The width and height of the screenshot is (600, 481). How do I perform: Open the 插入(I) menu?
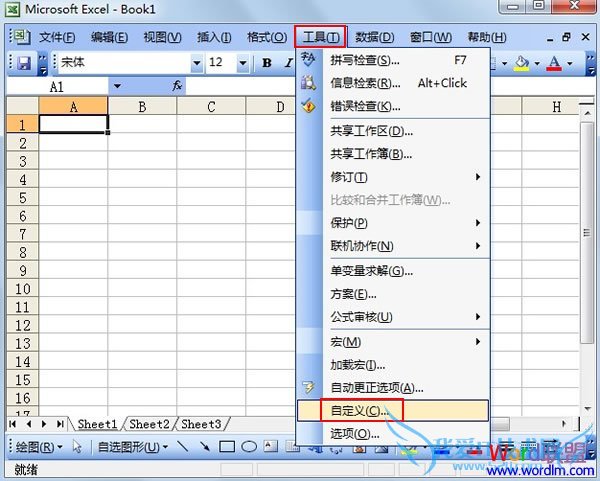tap(214, 37)
